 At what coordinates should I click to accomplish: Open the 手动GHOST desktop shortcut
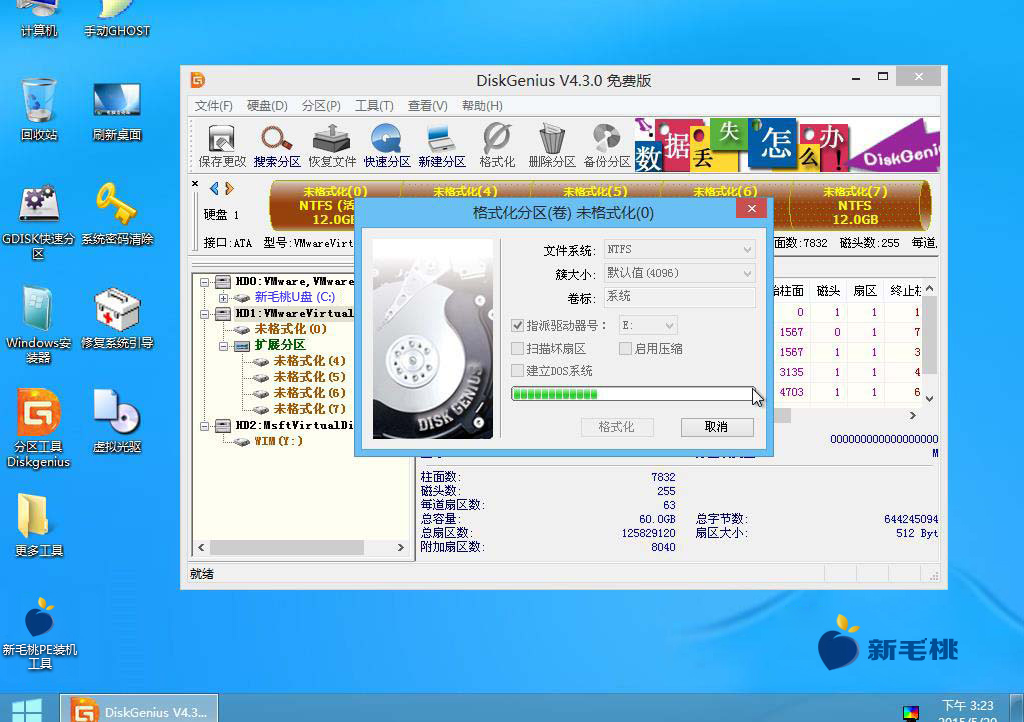(x=117, y=20)
